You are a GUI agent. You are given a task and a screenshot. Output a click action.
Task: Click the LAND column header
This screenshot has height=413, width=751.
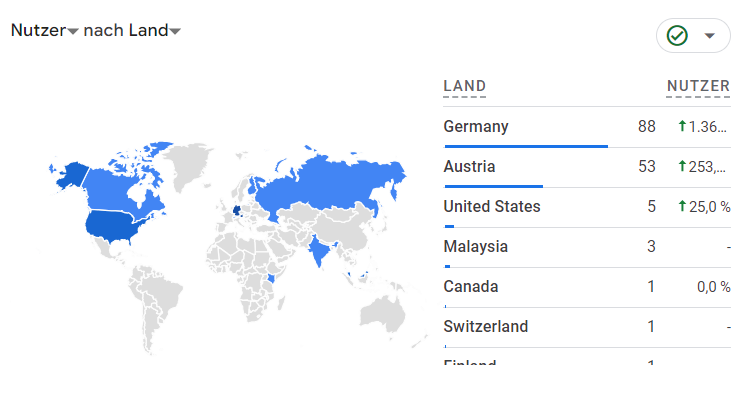pos(465,86)
